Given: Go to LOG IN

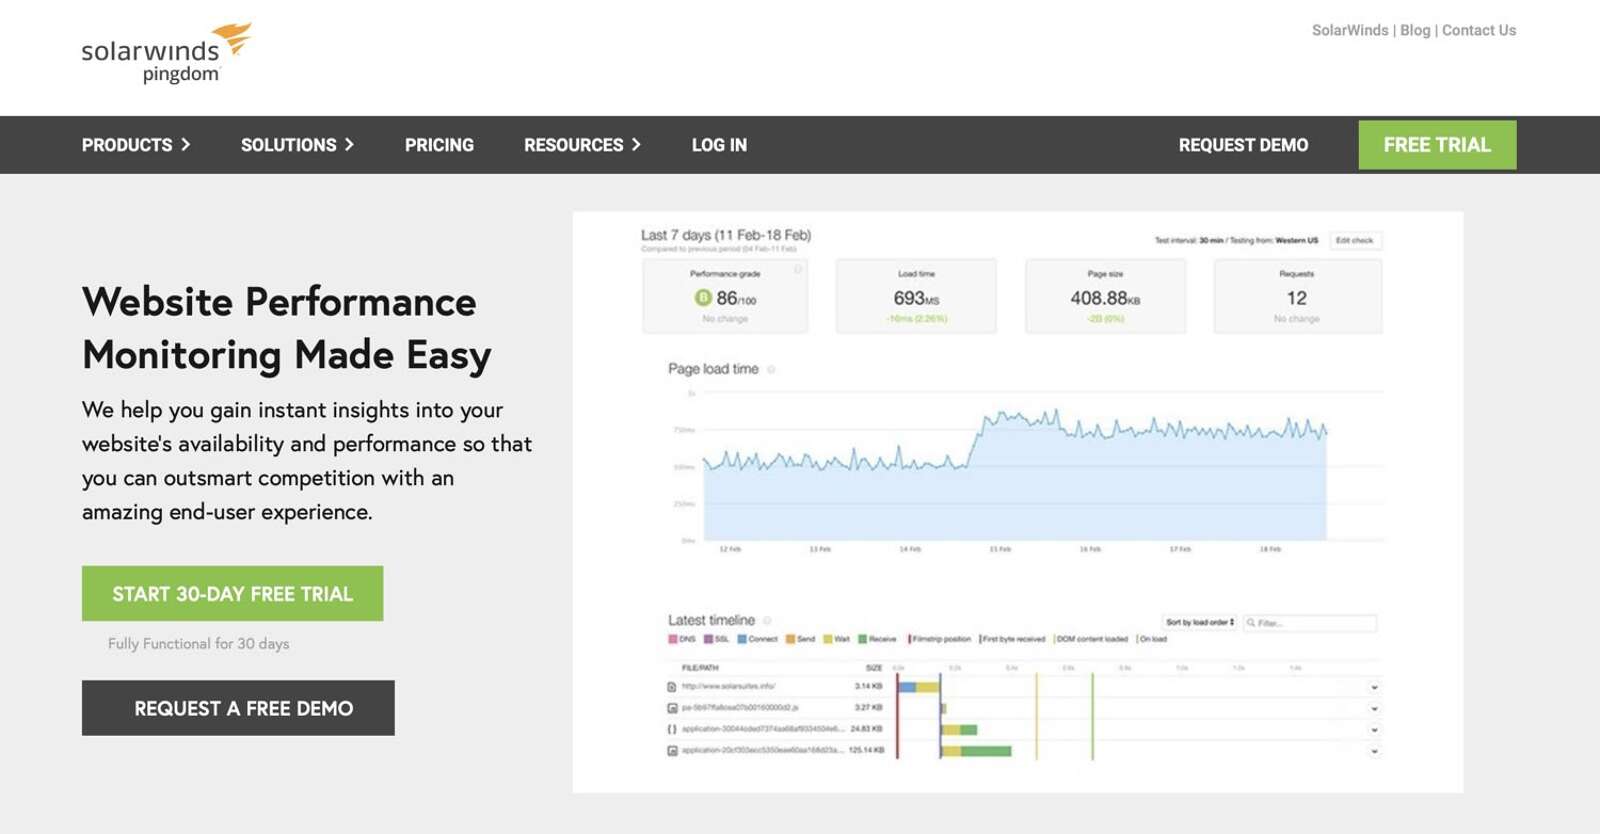Looking at the screenshot, I should pyautogui.click(x=719, y=145).
